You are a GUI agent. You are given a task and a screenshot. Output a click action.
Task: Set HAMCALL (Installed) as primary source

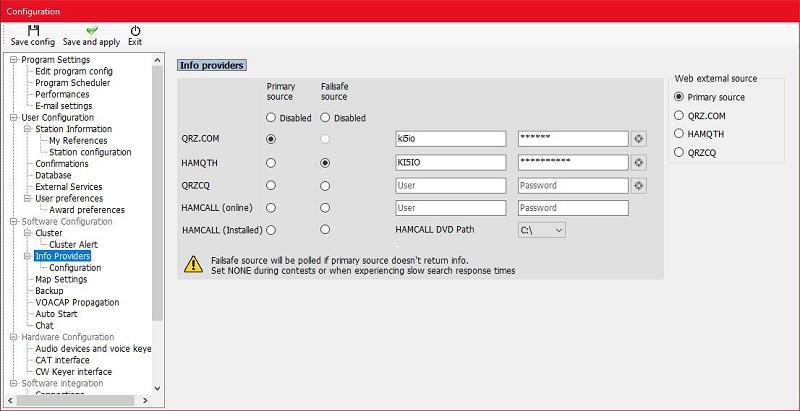click(x=271, y=230)
